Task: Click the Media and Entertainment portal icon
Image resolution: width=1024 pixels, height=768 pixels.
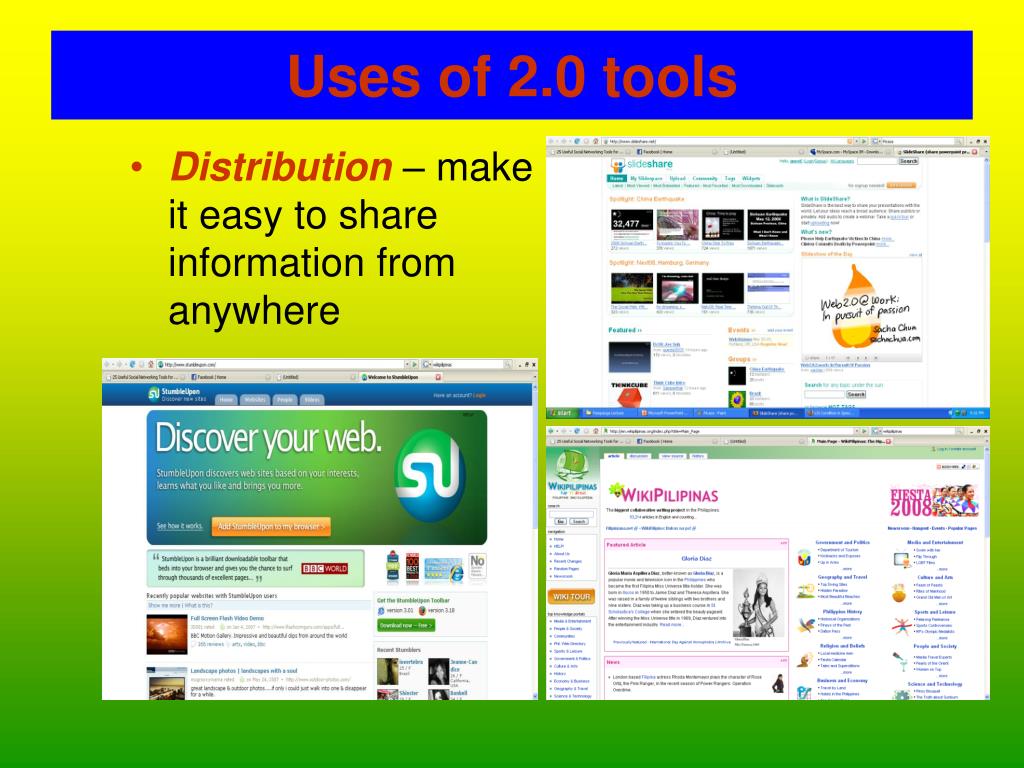Action: point(902,559)
